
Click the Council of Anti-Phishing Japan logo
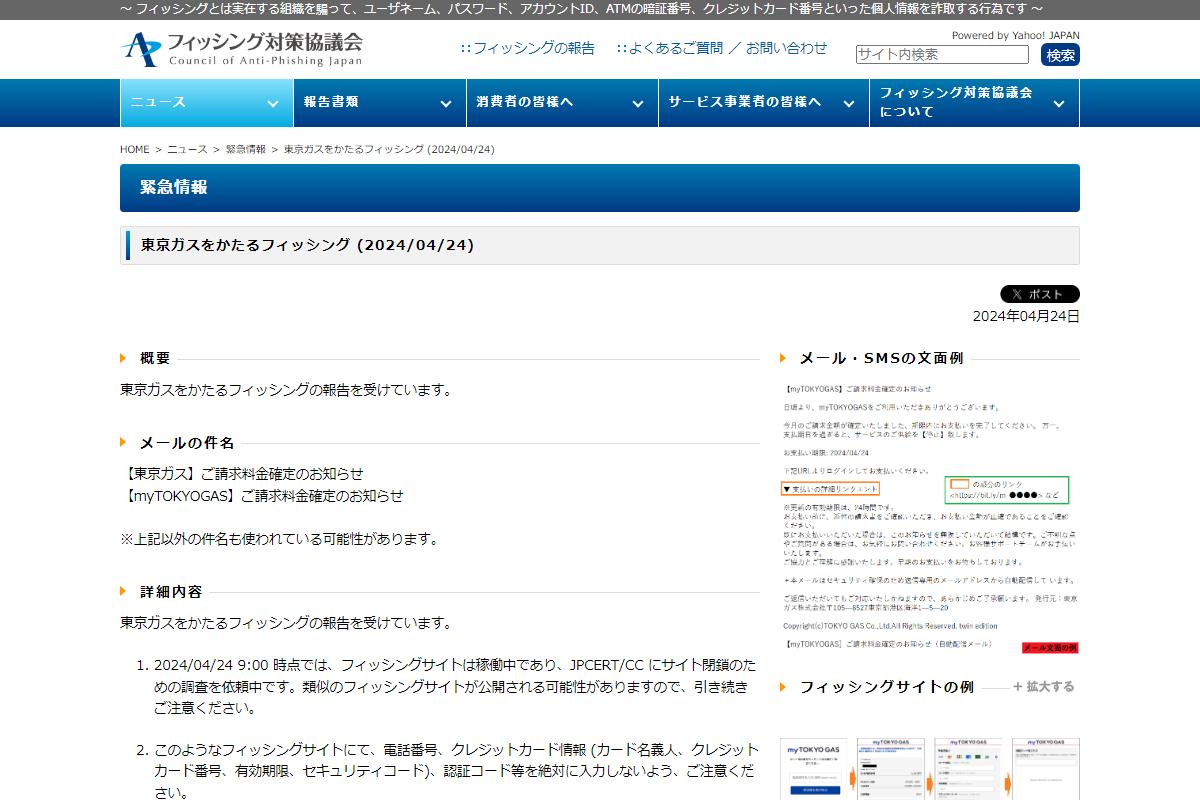tap(242, 49)
